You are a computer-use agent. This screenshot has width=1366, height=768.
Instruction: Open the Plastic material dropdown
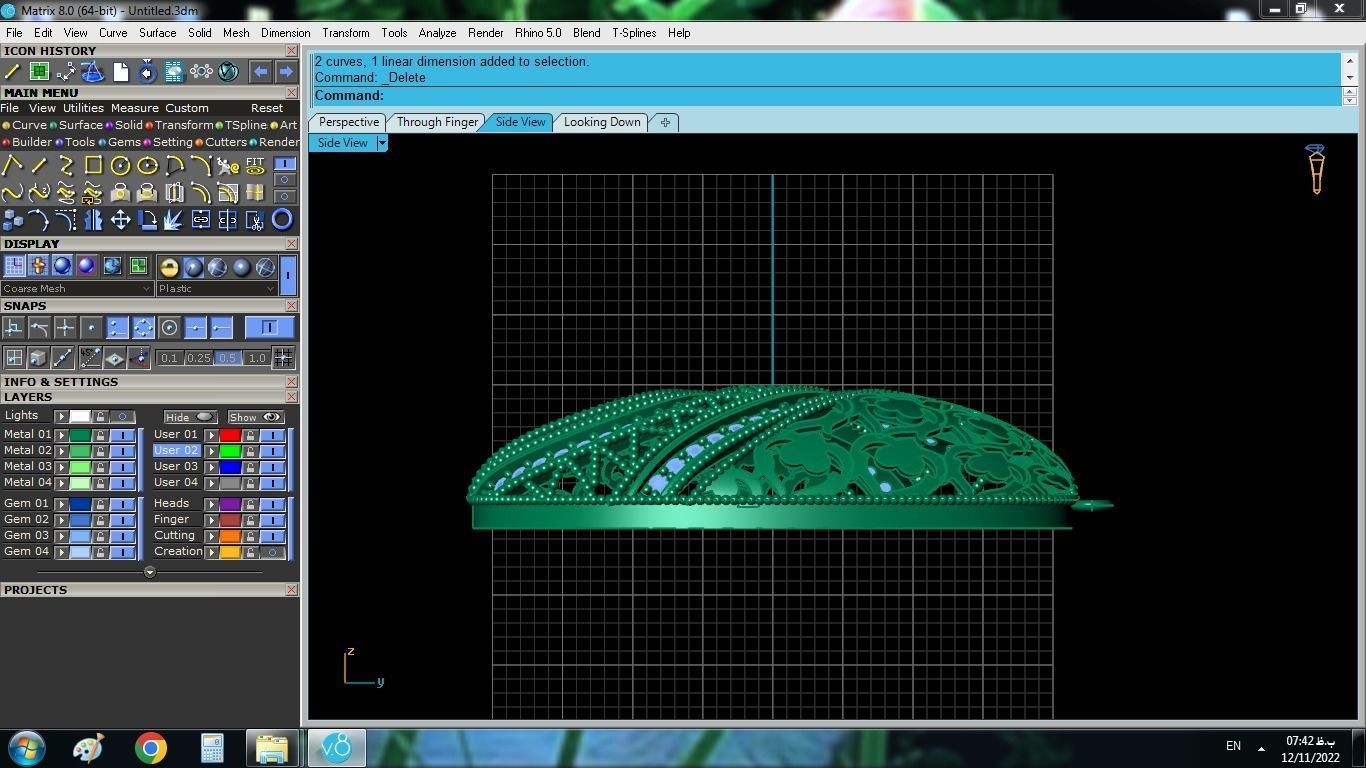(217, 288)
